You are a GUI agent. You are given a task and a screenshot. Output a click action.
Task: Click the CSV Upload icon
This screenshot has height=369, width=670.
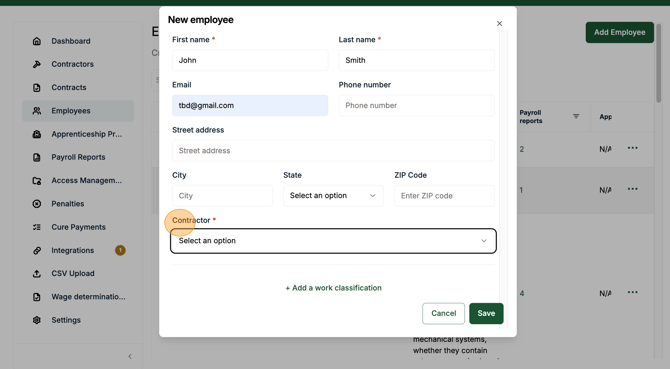tap(37, 274)
